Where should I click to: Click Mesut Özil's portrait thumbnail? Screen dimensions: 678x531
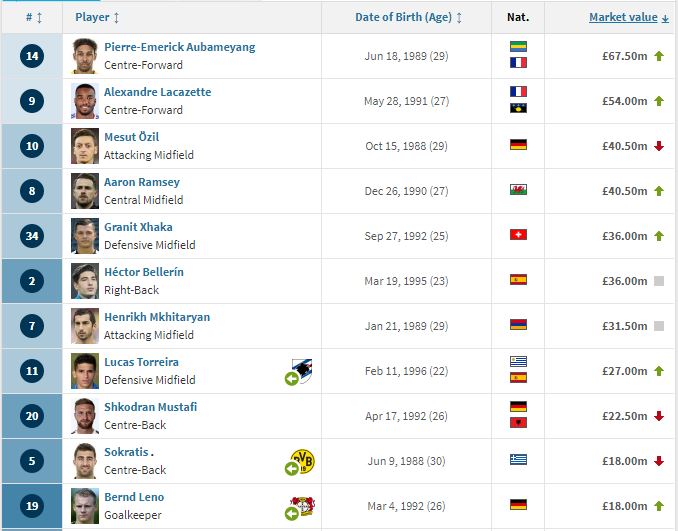click(x=85, y=146)
